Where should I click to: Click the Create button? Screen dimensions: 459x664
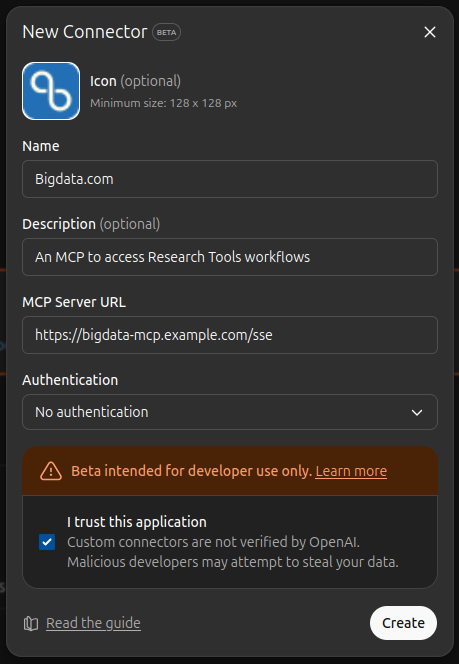pos(403,623)
